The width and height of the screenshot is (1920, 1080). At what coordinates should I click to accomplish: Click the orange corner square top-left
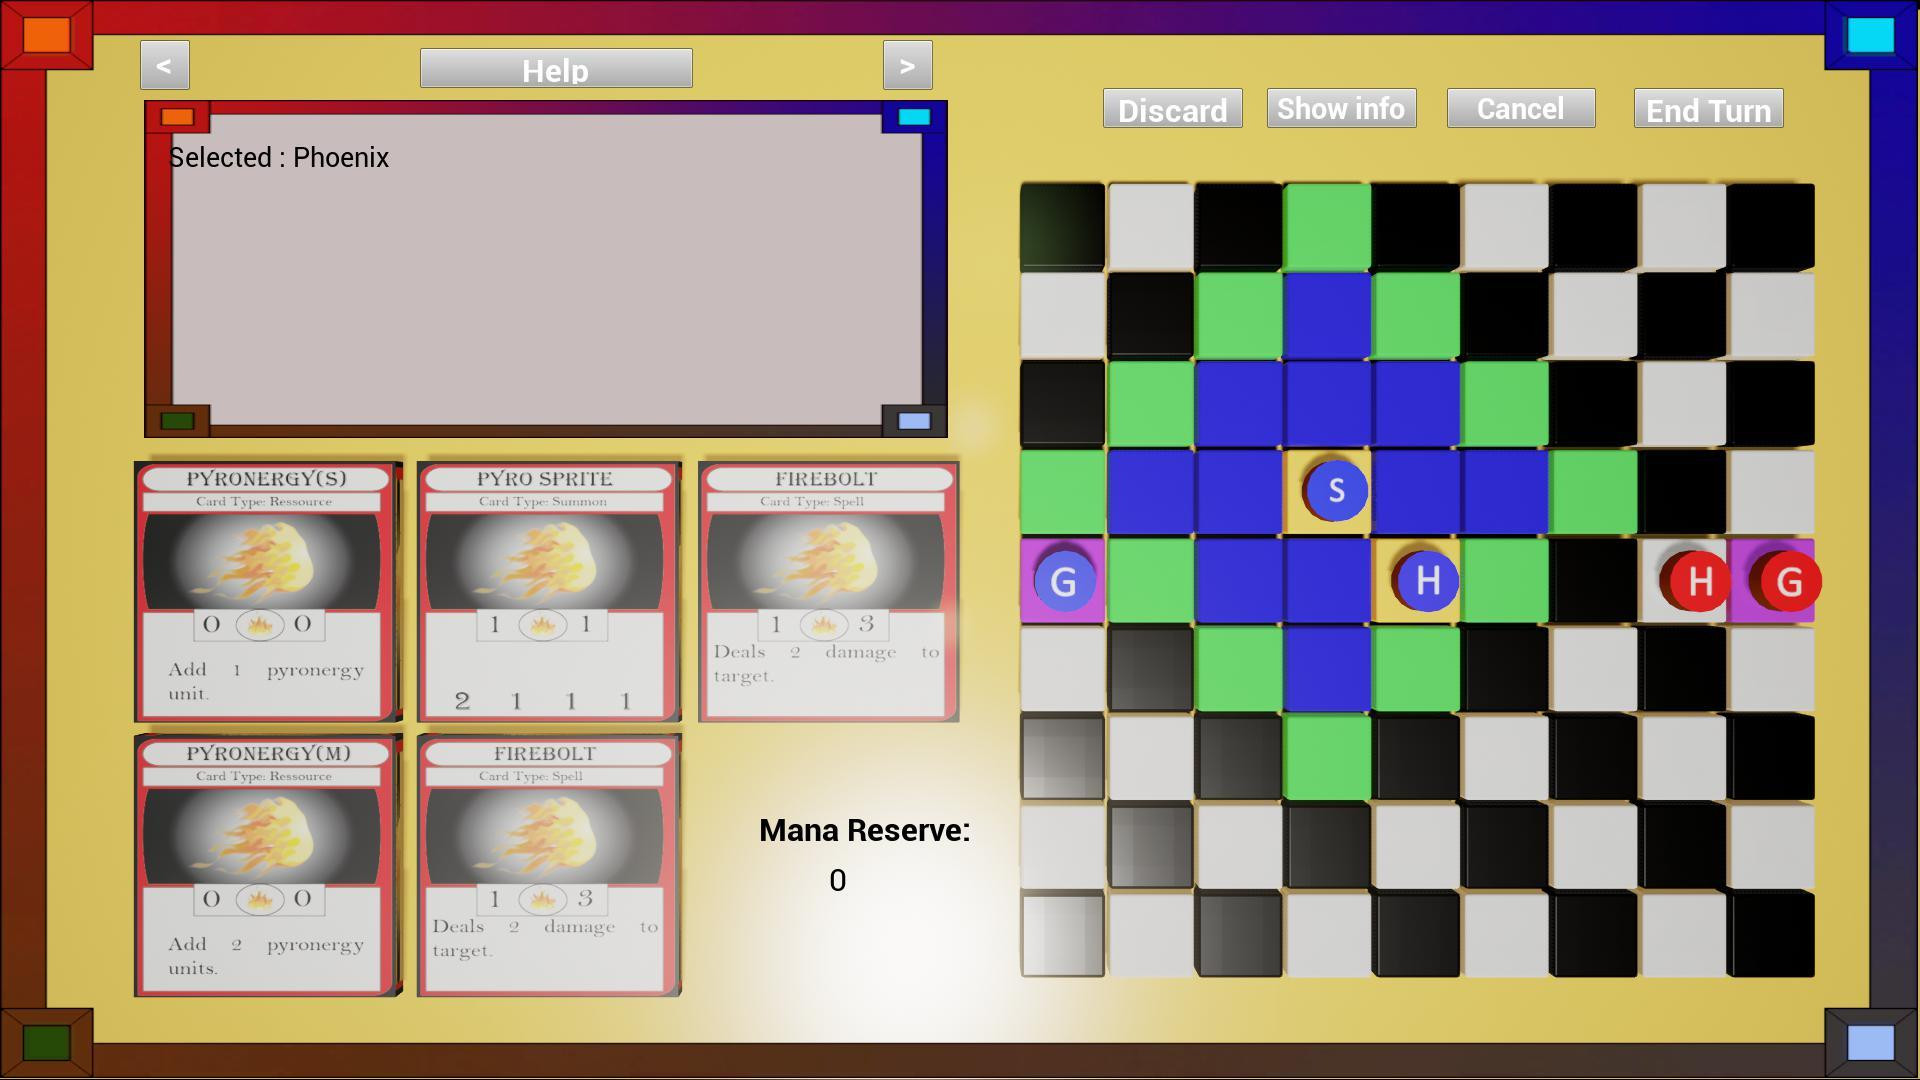click(x=46, y=34)
